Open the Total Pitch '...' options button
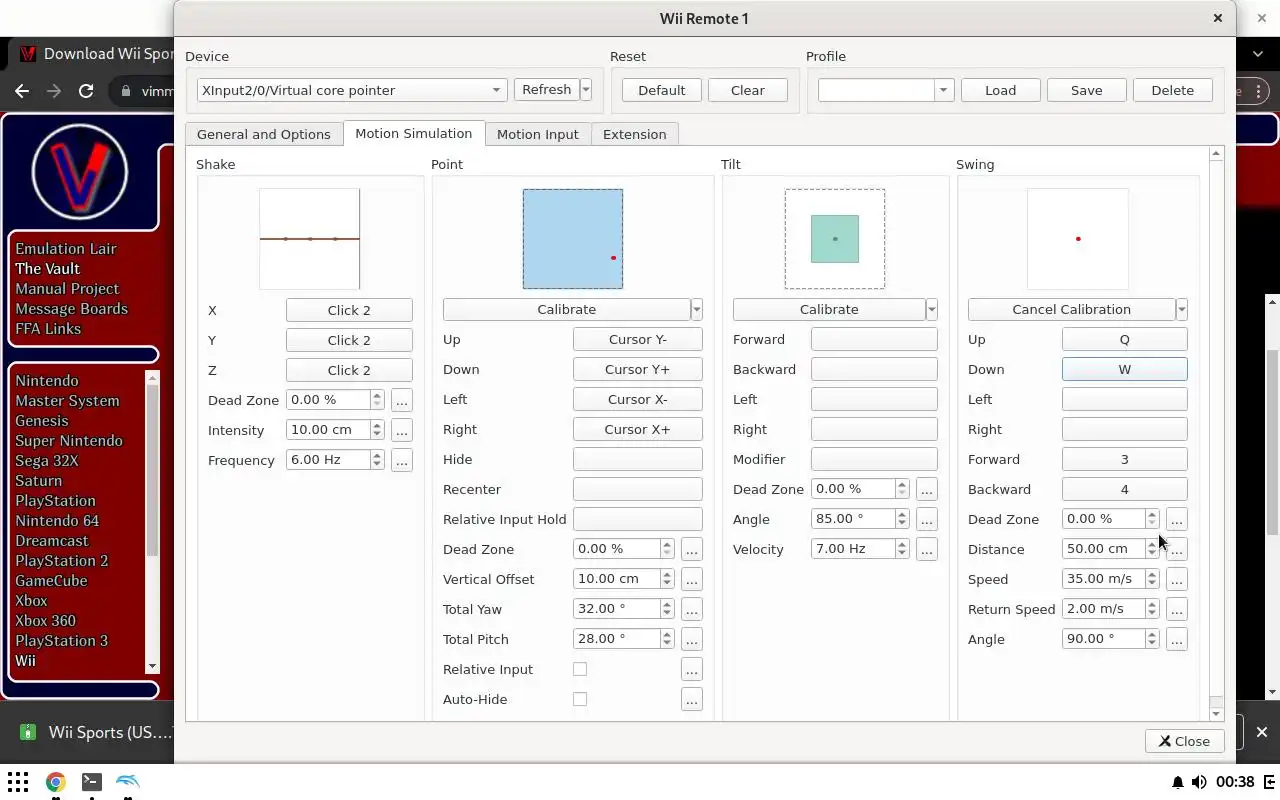 click(x=691, y=639)
